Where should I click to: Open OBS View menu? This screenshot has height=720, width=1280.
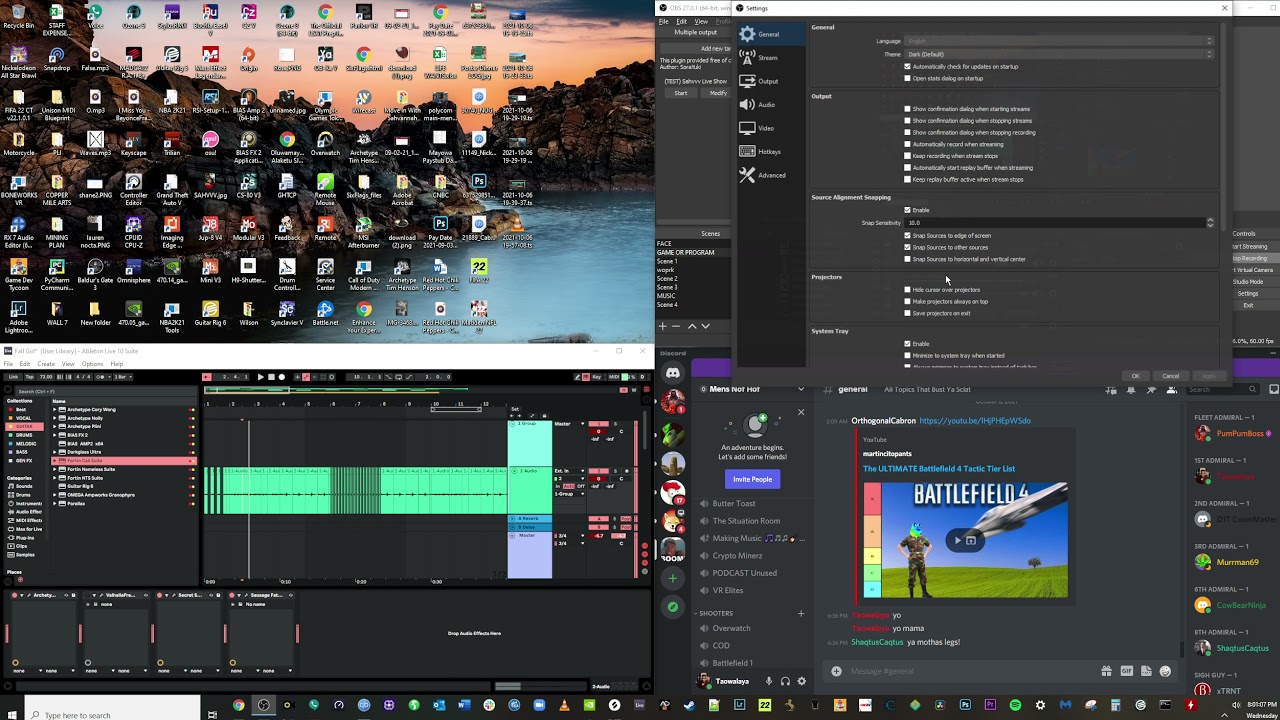point(701,21)
